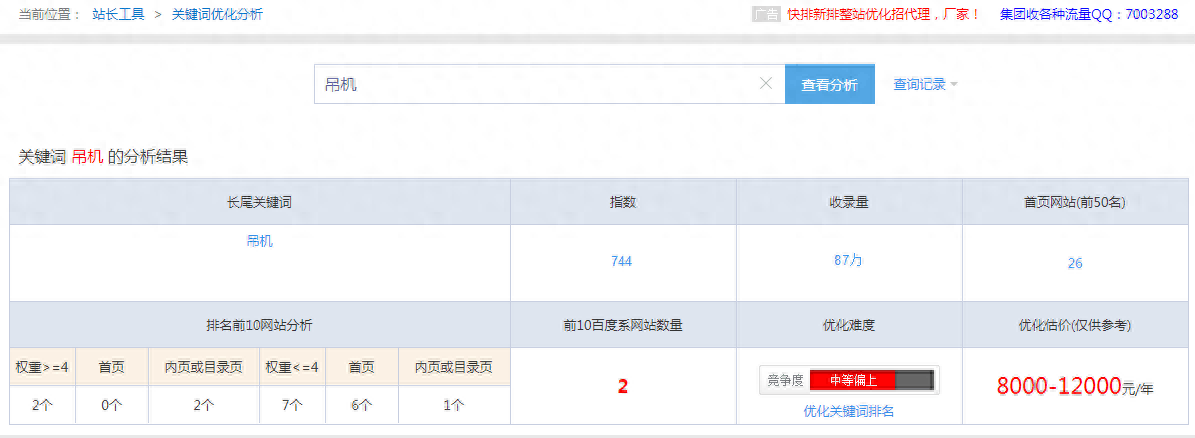Click the 8000-12000 price estimate

click(1058, 387)
